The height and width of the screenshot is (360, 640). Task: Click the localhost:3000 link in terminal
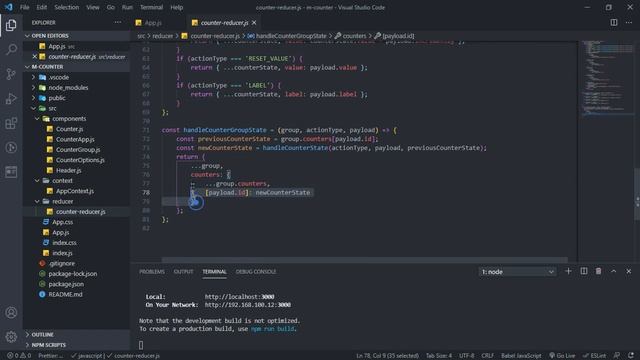click(240, 297)
